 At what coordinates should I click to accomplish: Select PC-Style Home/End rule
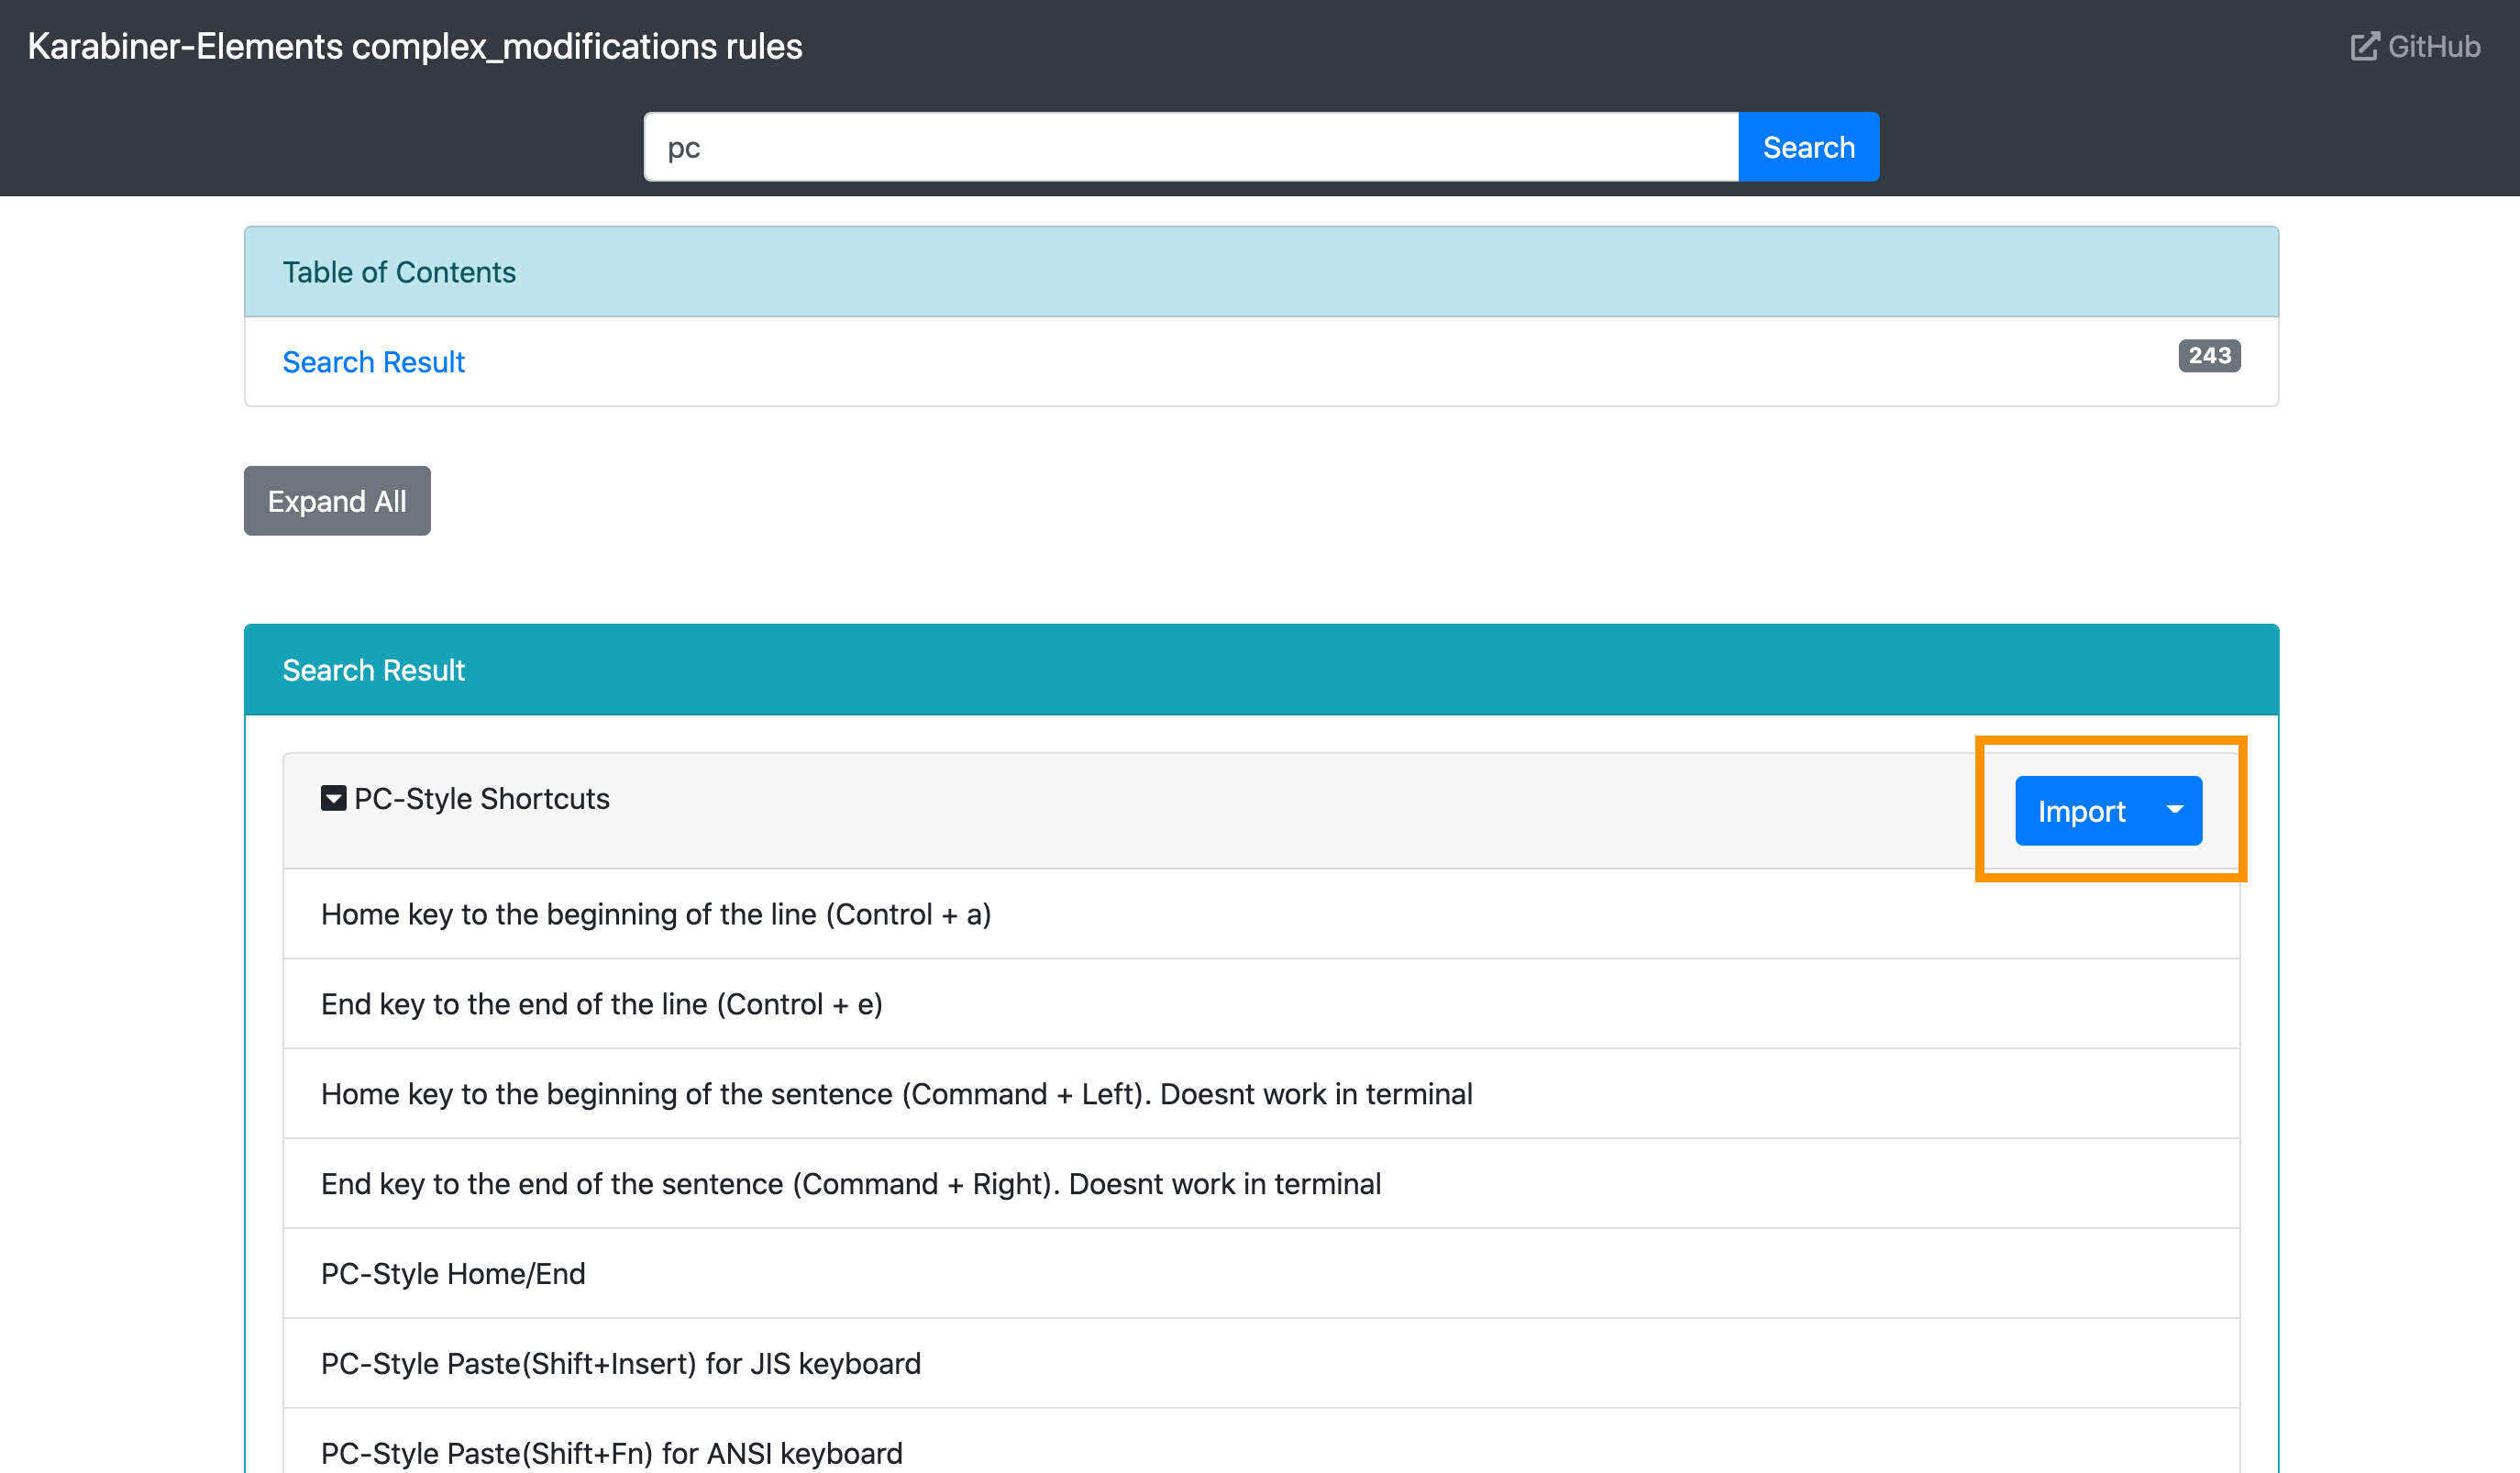pyautogui.click(x=453, y=1274)
